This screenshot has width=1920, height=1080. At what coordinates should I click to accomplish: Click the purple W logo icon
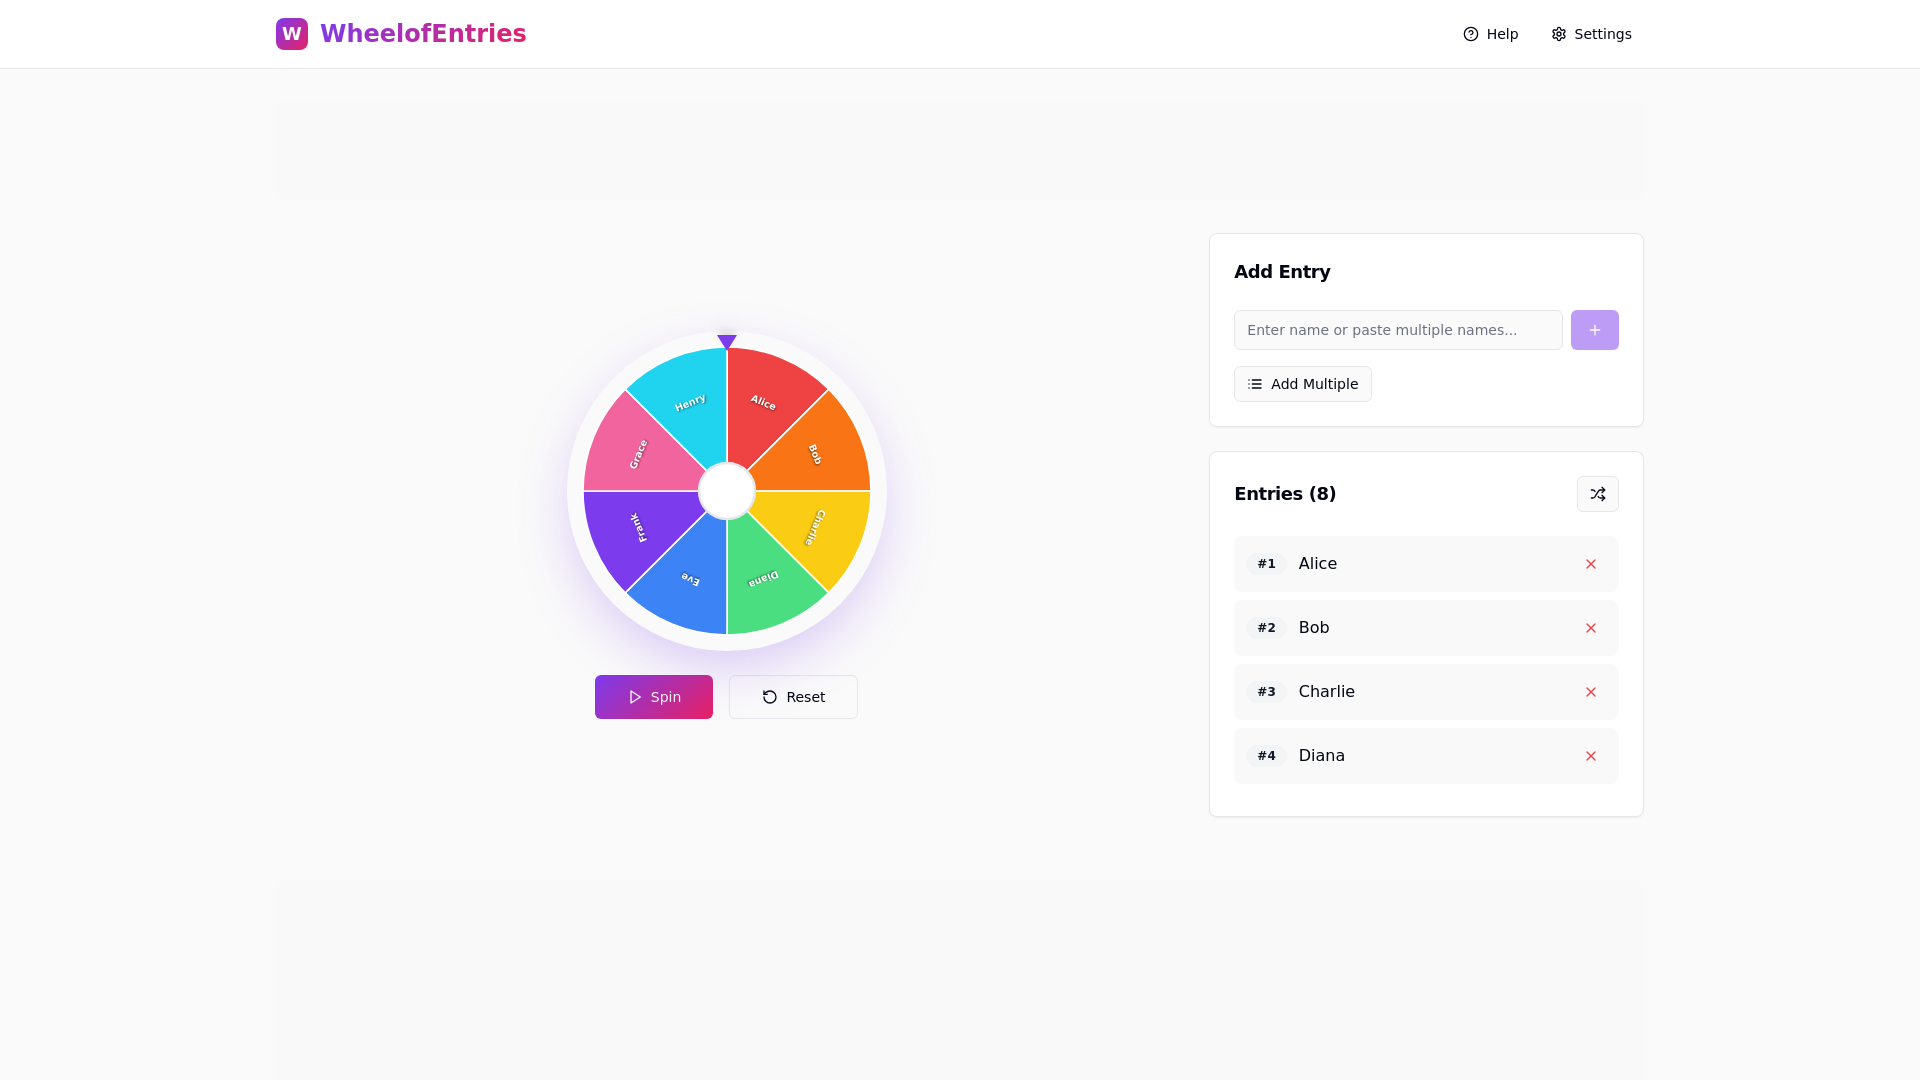(x=292, y=34)
